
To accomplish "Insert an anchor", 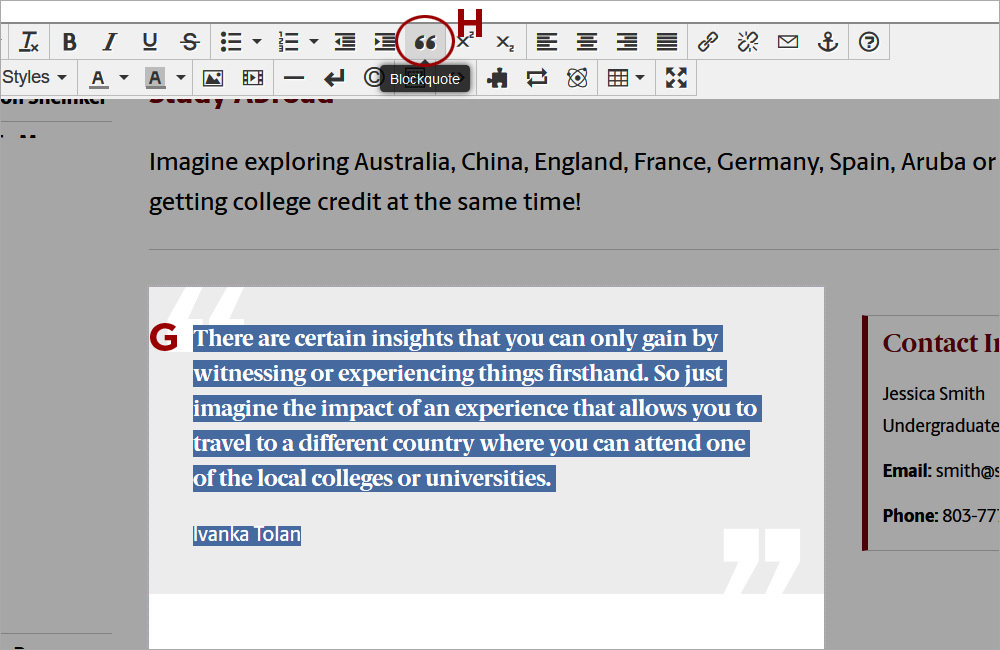I will (x=827, y=41).
